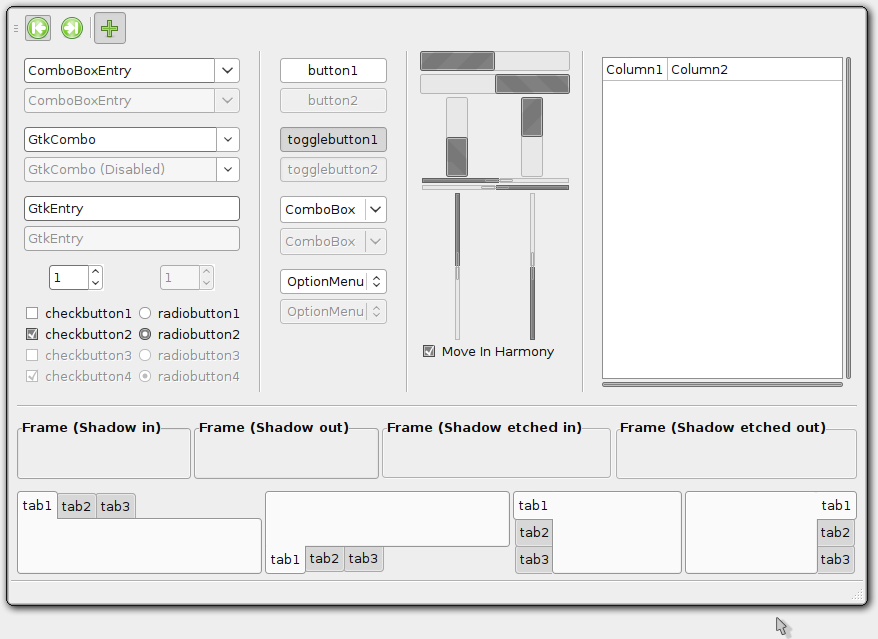Click disabled radiobutton3
This screenshot has height=639, width=878.
145,355
